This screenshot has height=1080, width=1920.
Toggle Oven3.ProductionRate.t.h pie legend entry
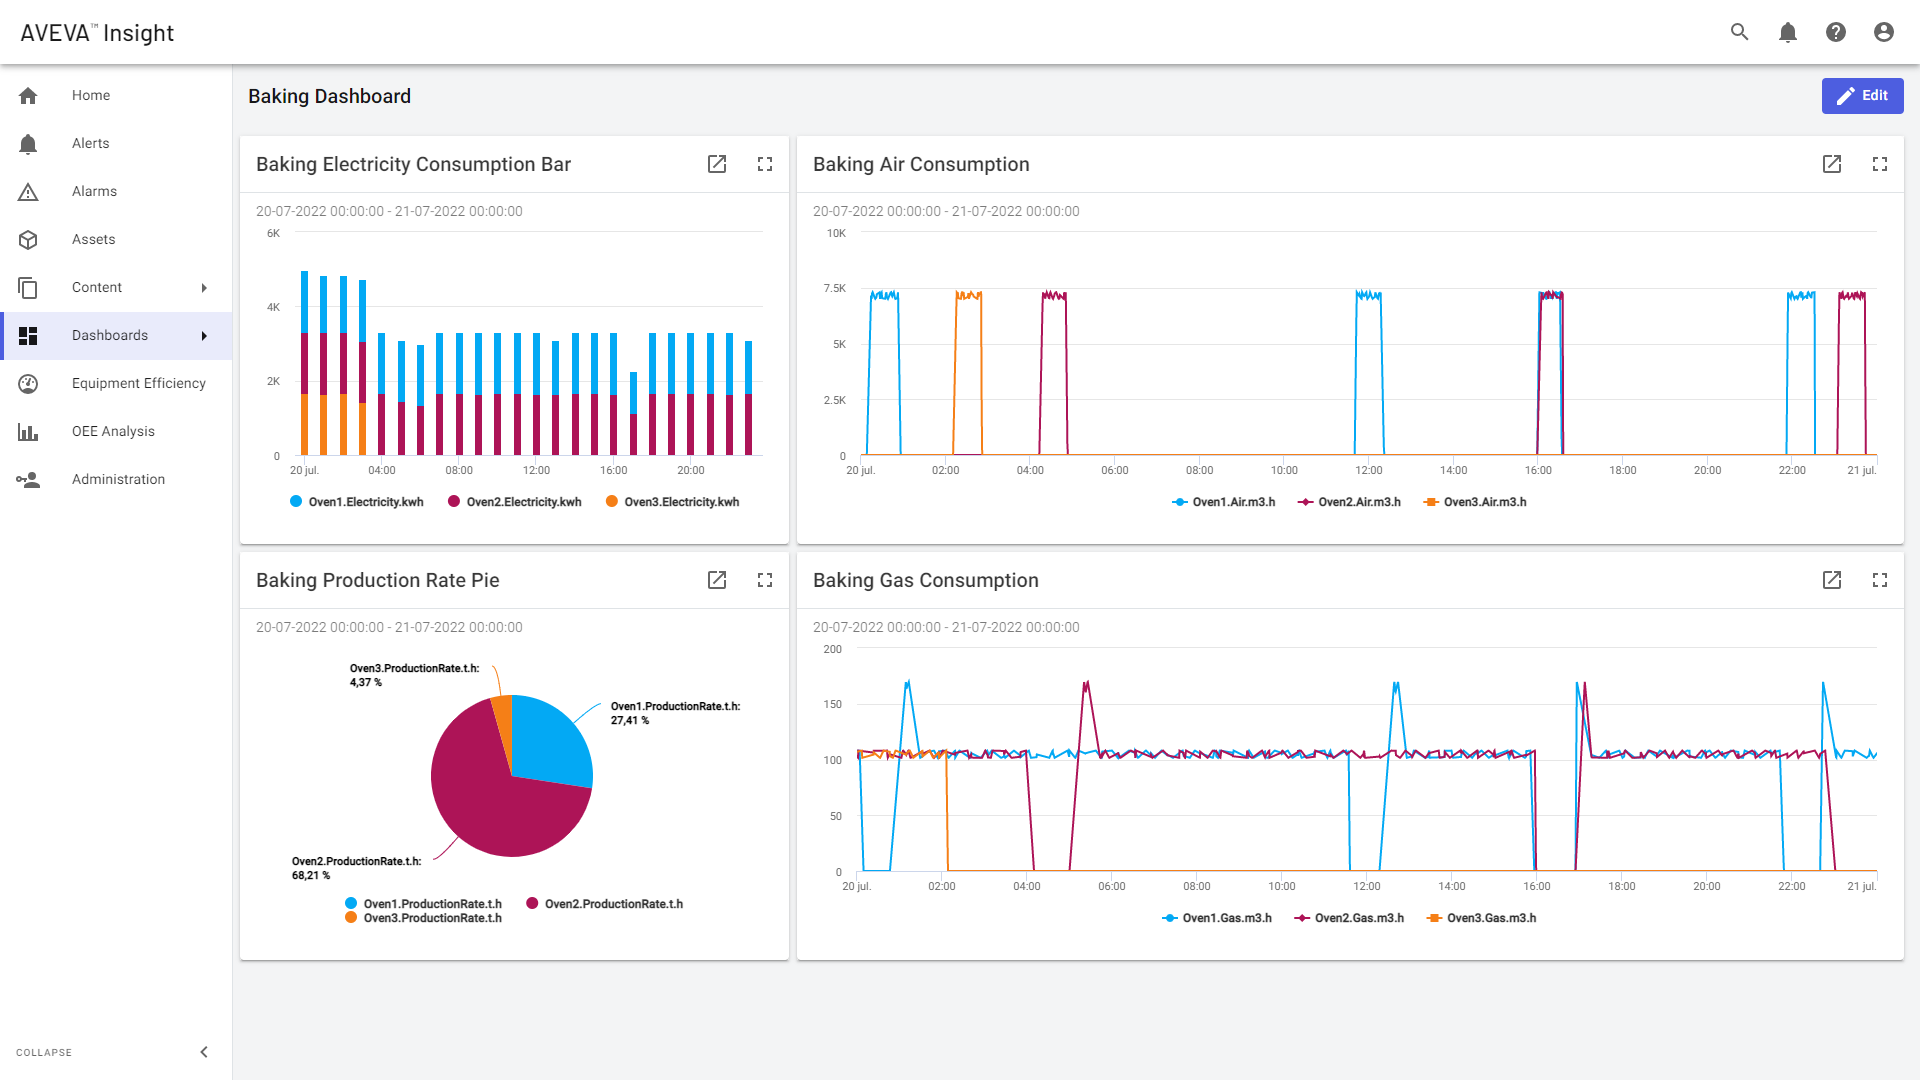coord(423,918)
